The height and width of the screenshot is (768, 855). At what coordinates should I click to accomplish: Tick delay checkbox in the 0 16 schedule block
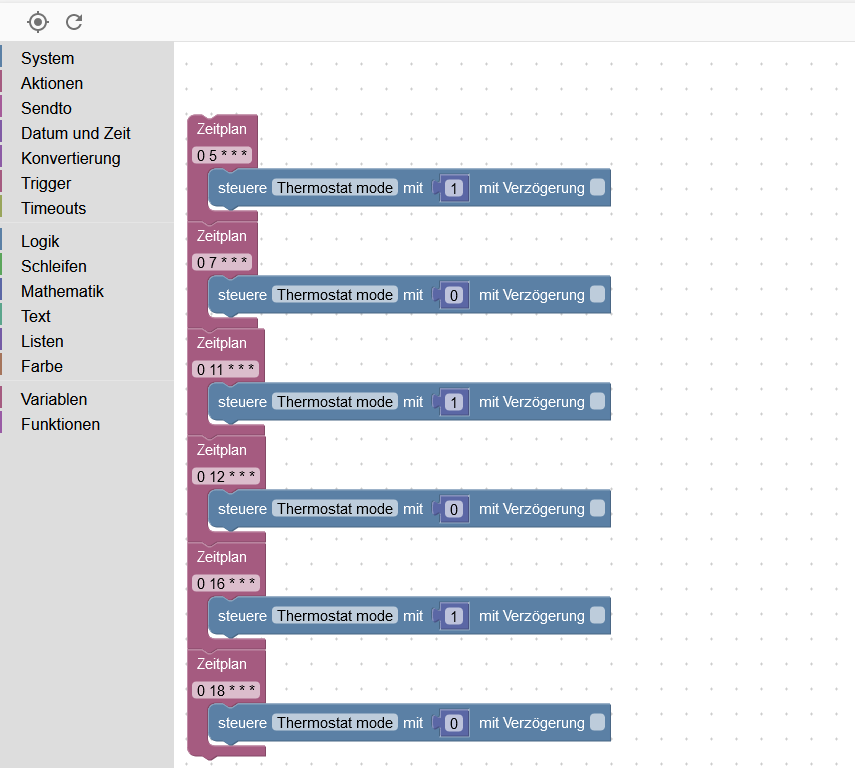(x=598, y=615)
